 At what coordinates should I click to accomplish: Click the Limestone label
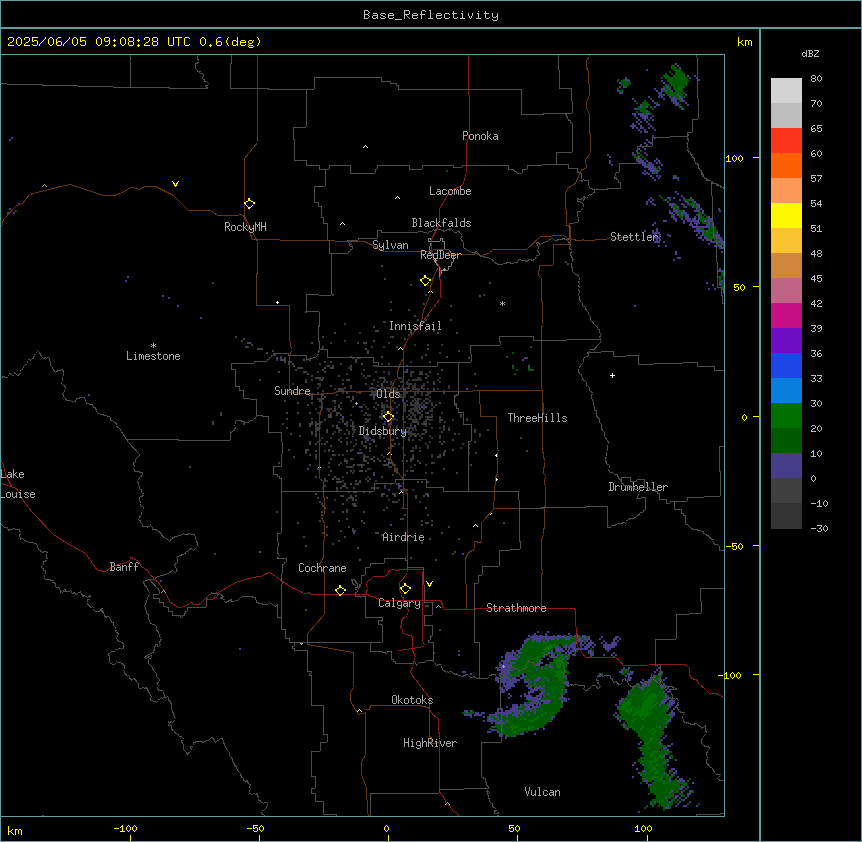point(153,356)
